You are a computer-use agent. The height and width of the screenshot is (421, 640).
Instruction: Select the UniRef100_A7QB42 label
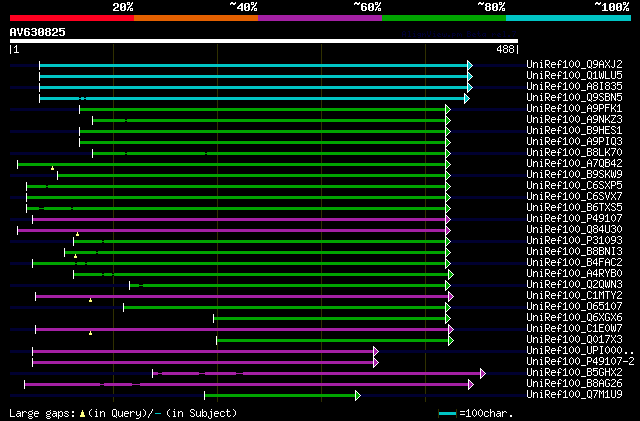click(574, 163)
